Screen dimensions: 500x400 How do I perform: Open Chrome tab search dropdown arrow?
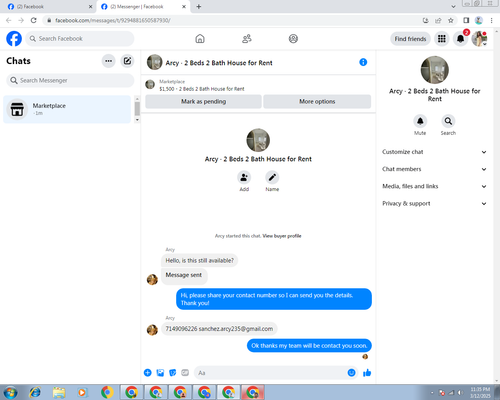coord(453,6)
